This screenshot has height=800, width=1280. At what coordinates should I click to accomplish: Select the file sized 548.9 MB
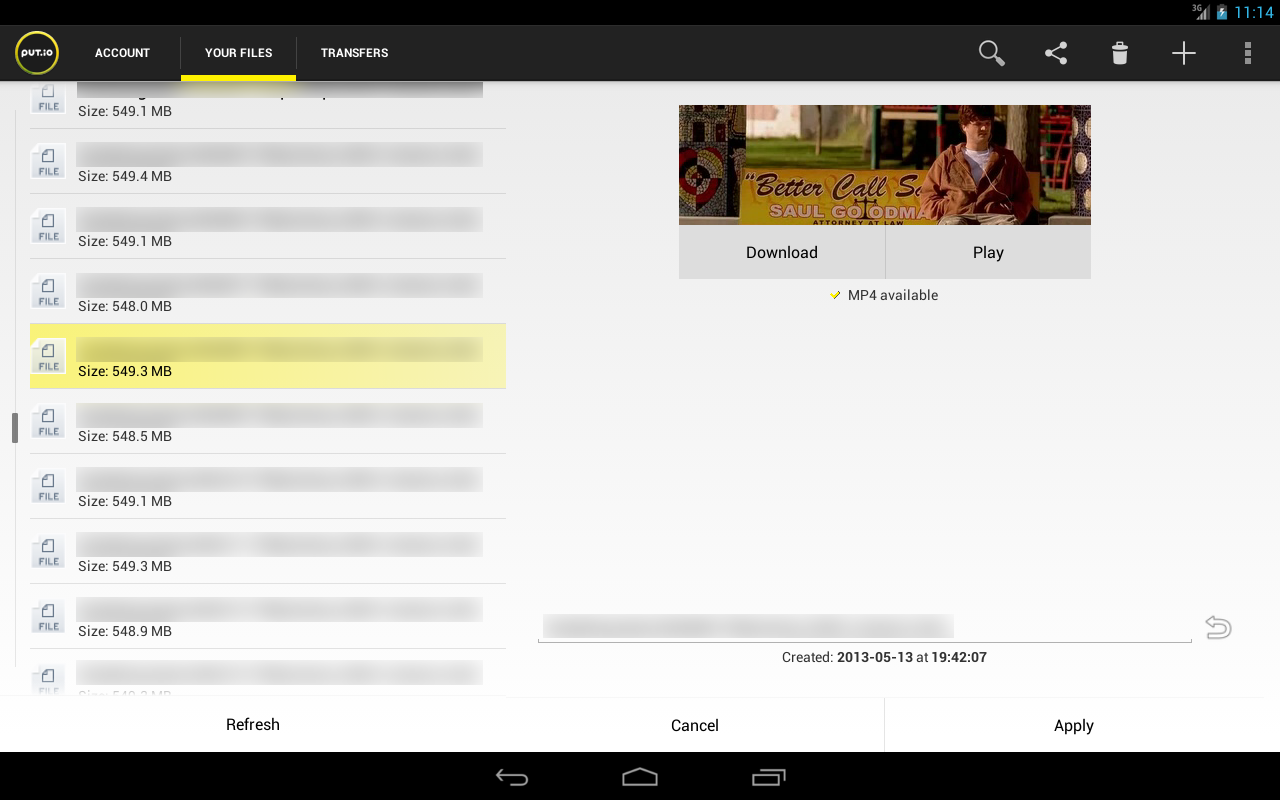click(x=268, y=616)
